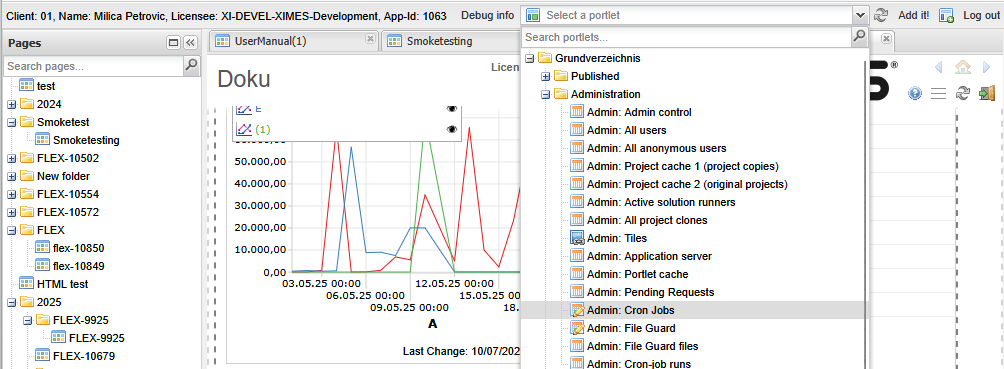Collapse the Pages panel with double-arrow icon

(190, 43)
